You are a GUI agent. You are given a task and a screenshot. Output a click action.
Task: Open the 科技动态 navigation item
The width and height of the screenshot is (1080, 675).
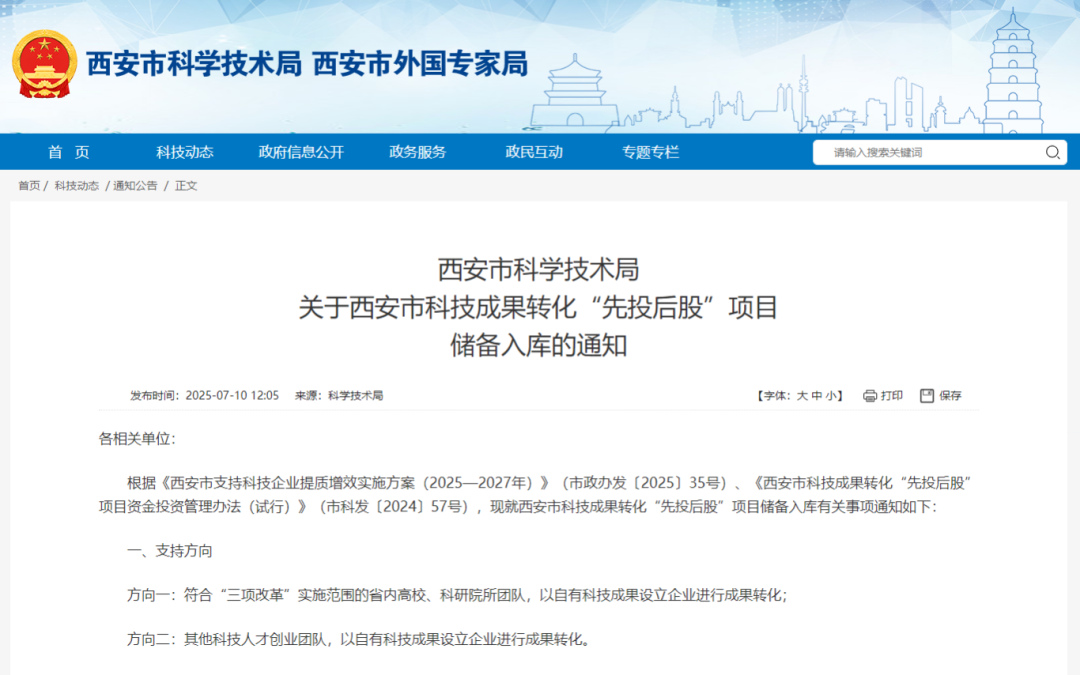click(x=185, y=152)
